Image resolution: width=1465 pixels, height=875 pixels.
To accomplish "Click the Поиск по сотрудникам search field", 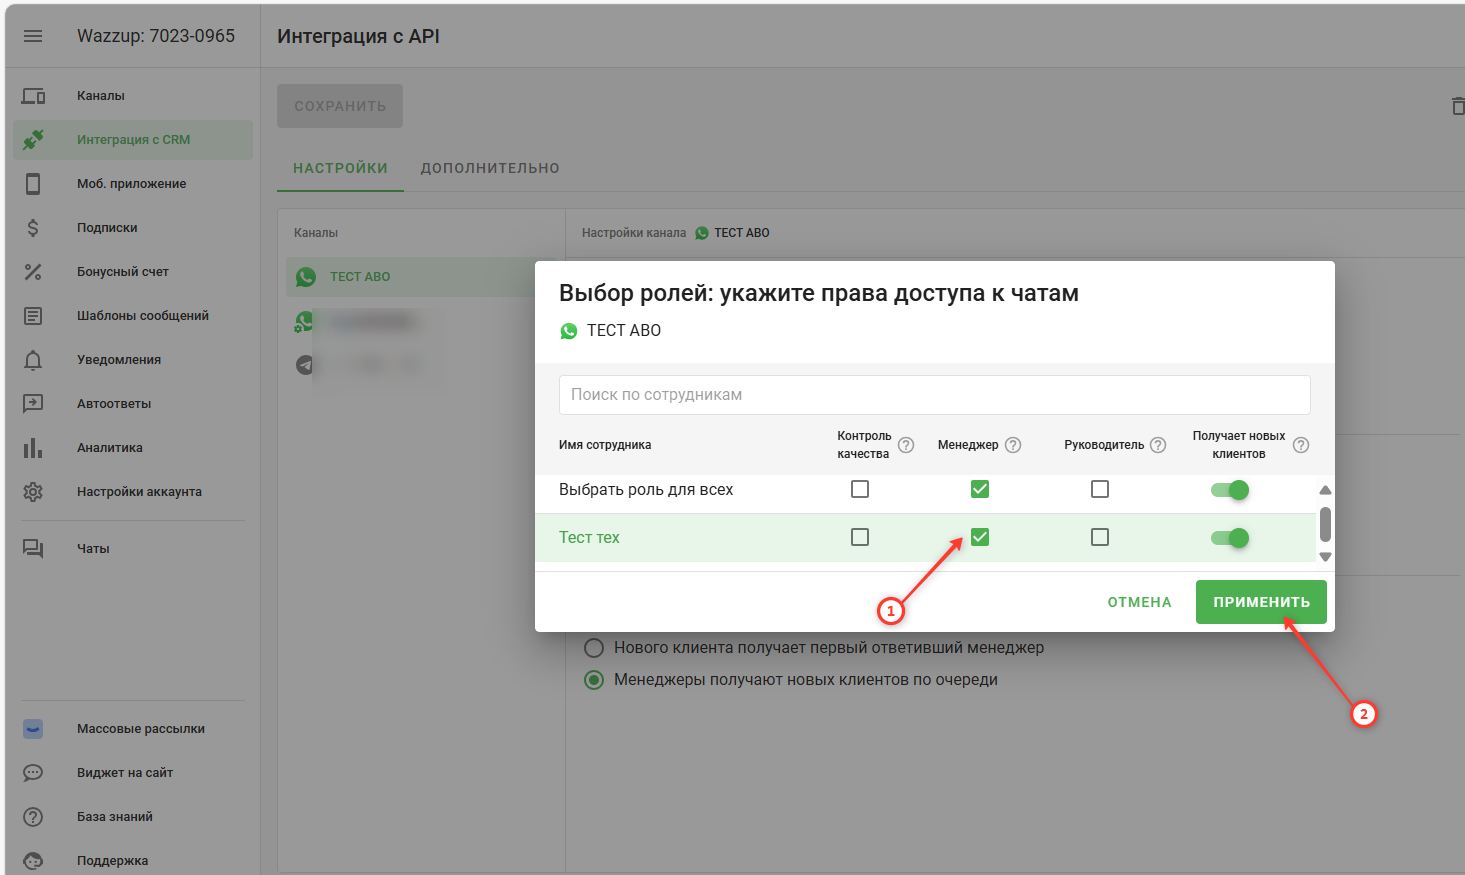I will point(934,395).
